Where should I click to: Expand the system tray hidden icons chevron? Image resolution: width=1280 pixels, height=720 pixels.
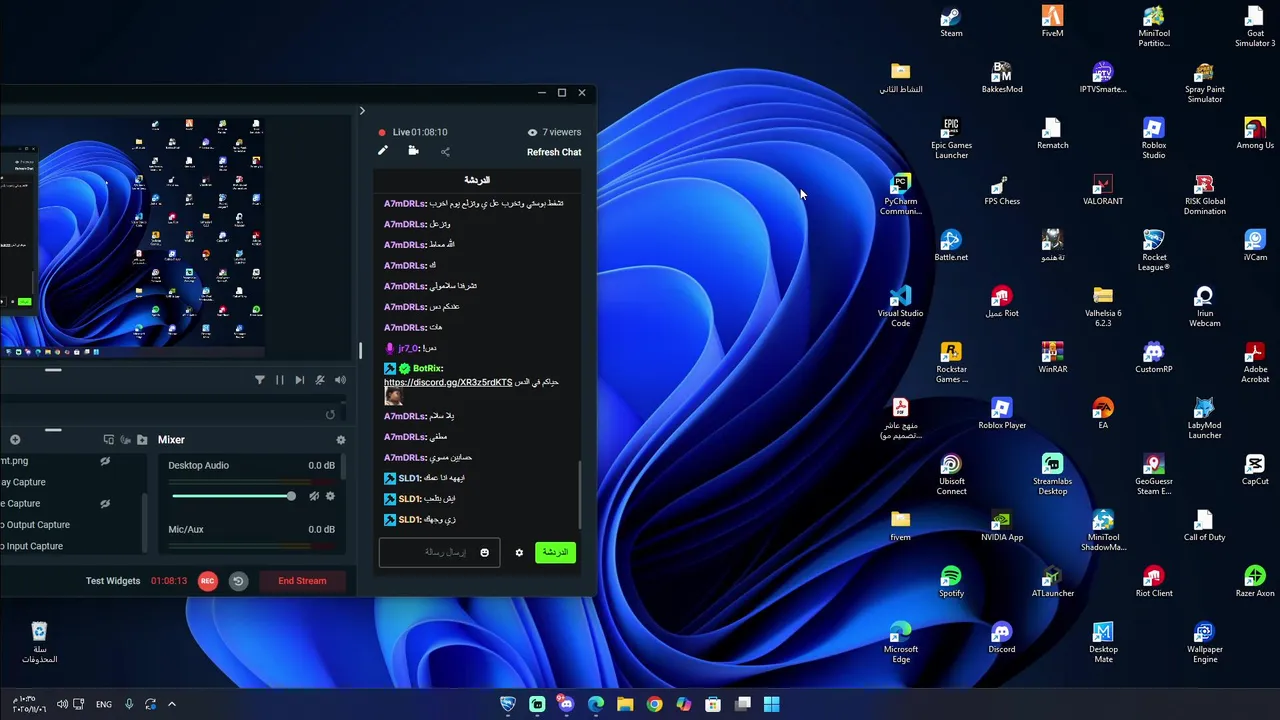[x=172, y=704]
